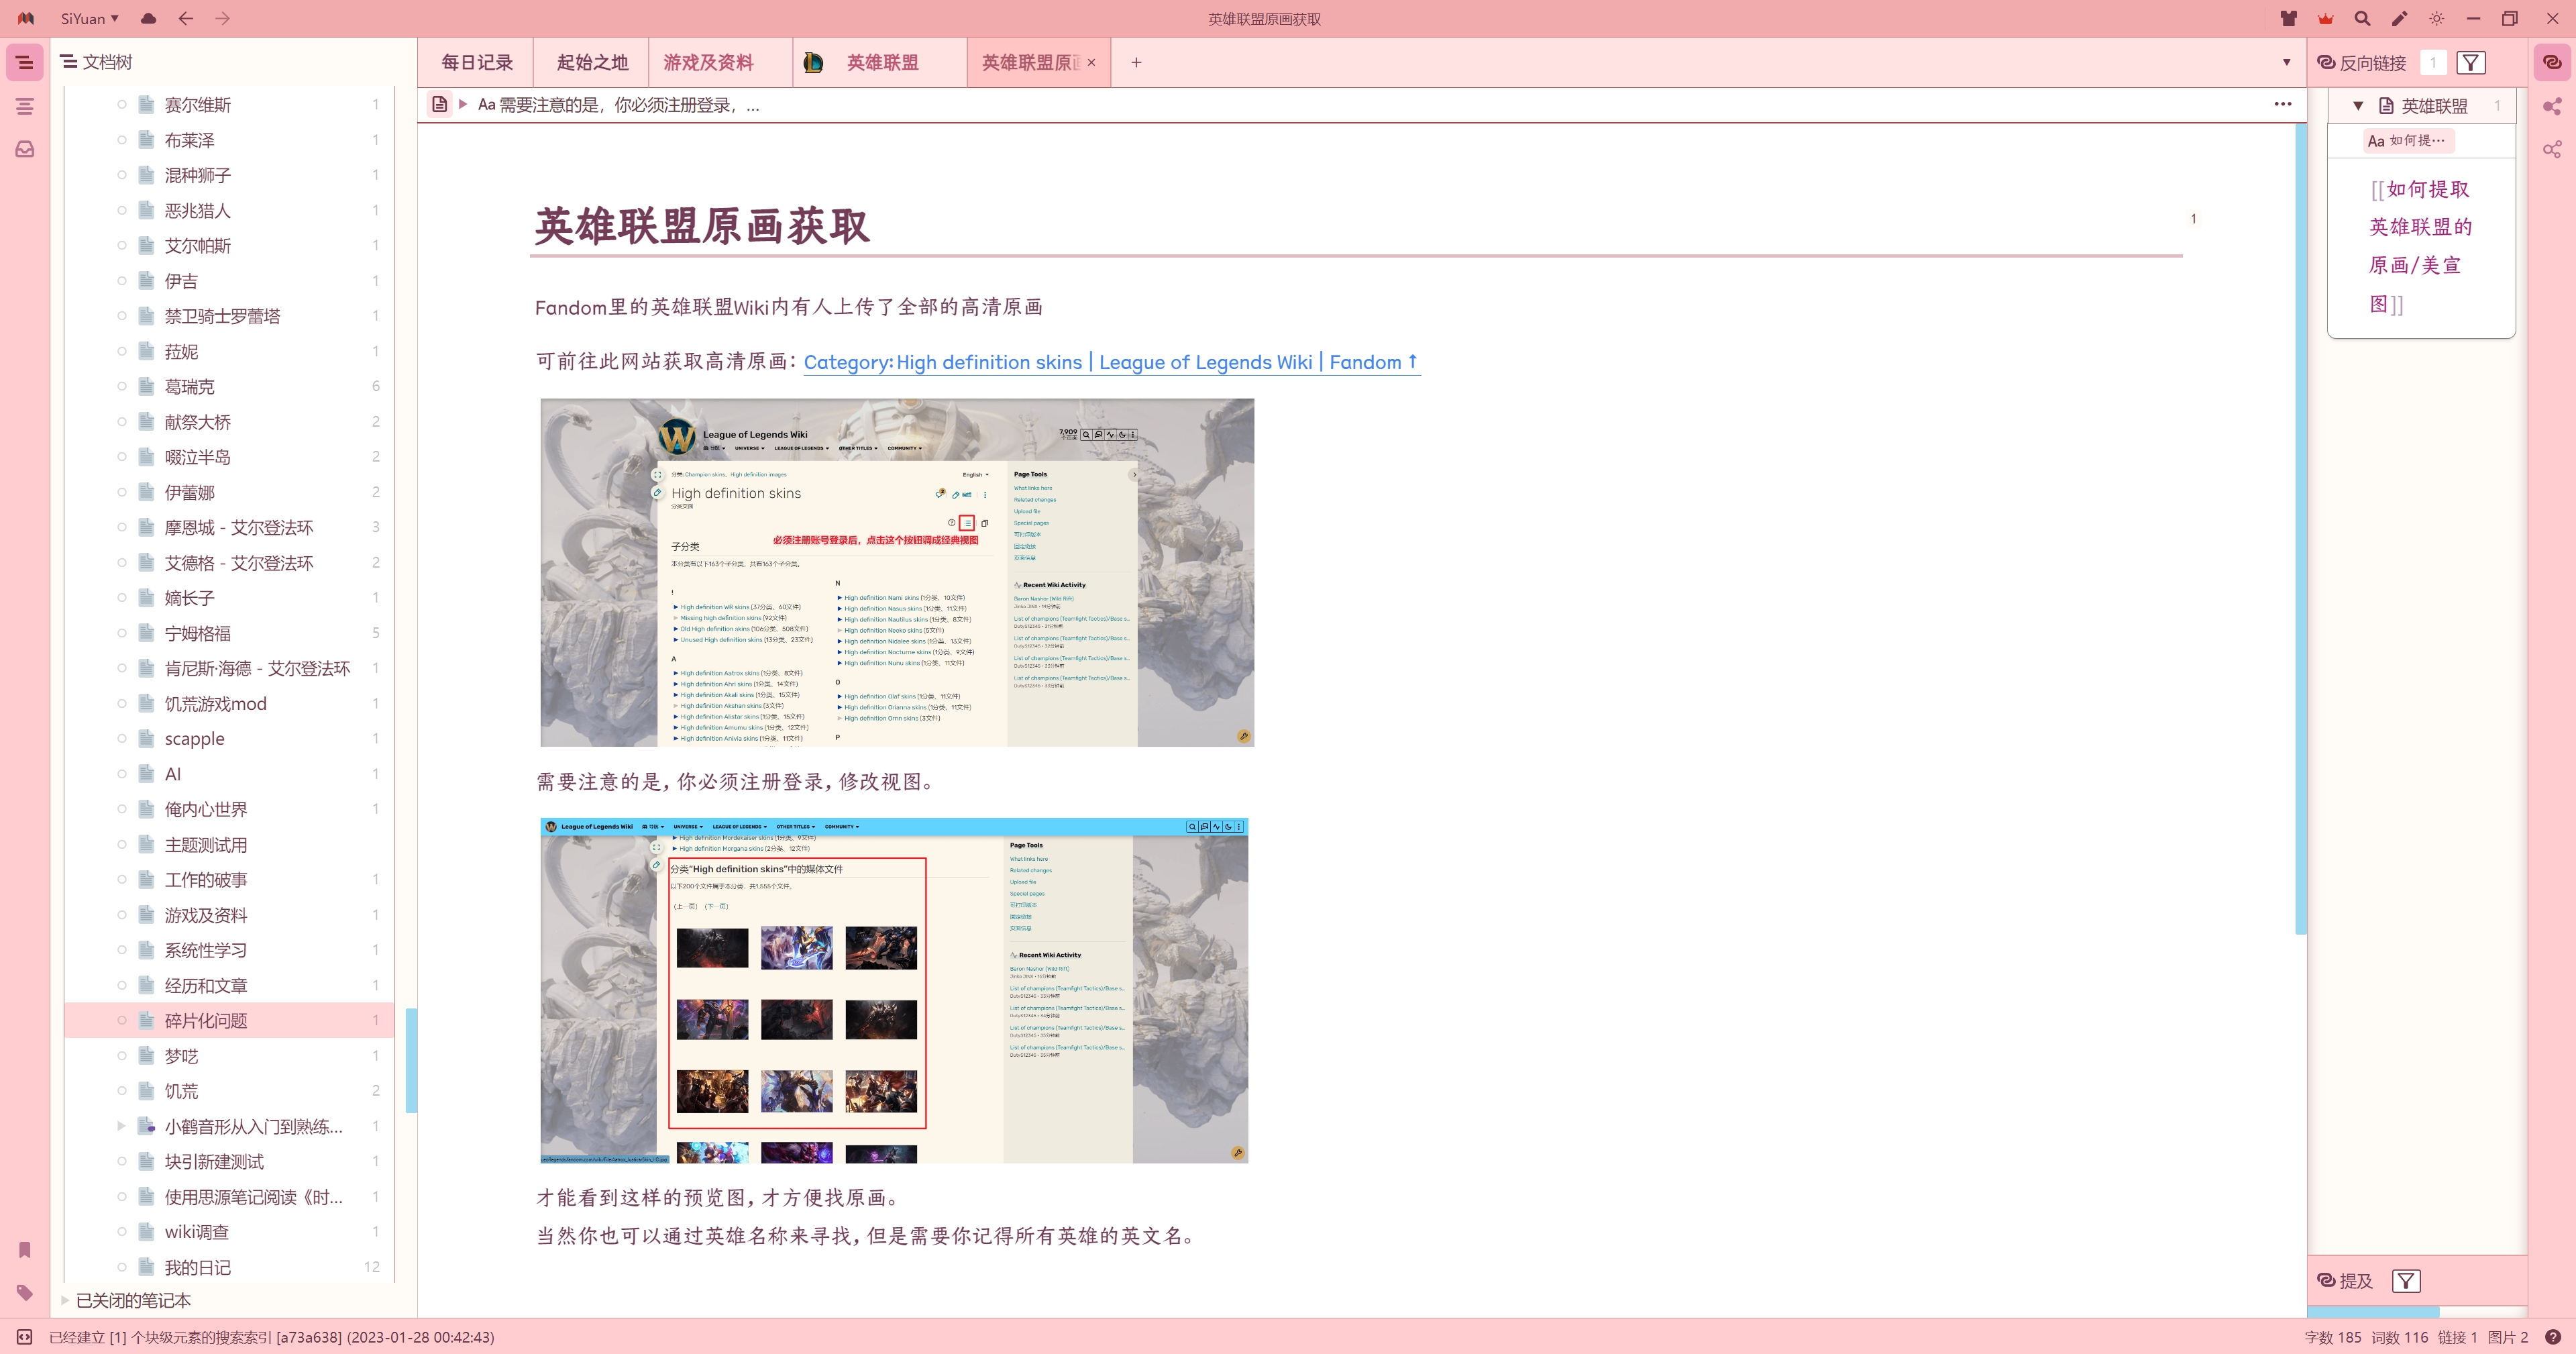Toggle the mentions filter button
The height and width of the screenshot is (1354, 2576).
coord(2406,1281)
